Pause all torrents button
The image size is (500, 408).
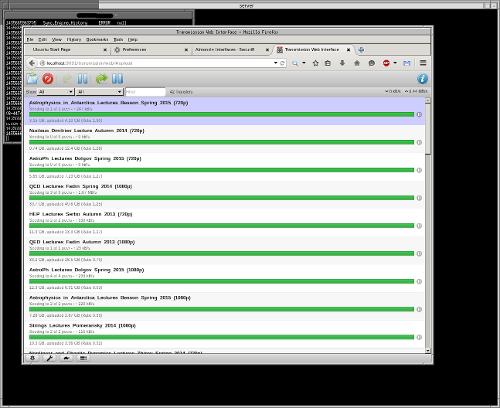click(x=117, y=79)
